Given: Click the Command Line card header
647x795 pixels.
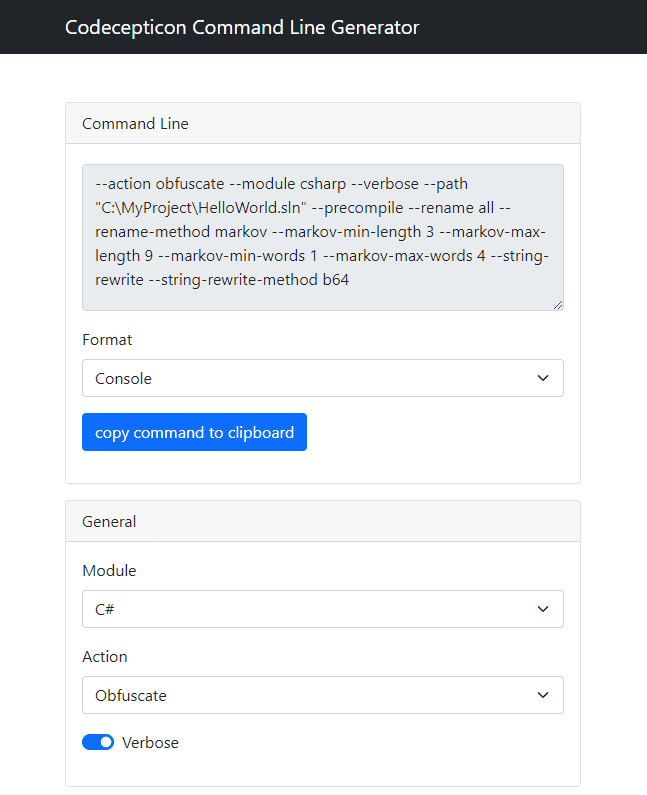Looking at the screenshot, I should click(322, 123).
